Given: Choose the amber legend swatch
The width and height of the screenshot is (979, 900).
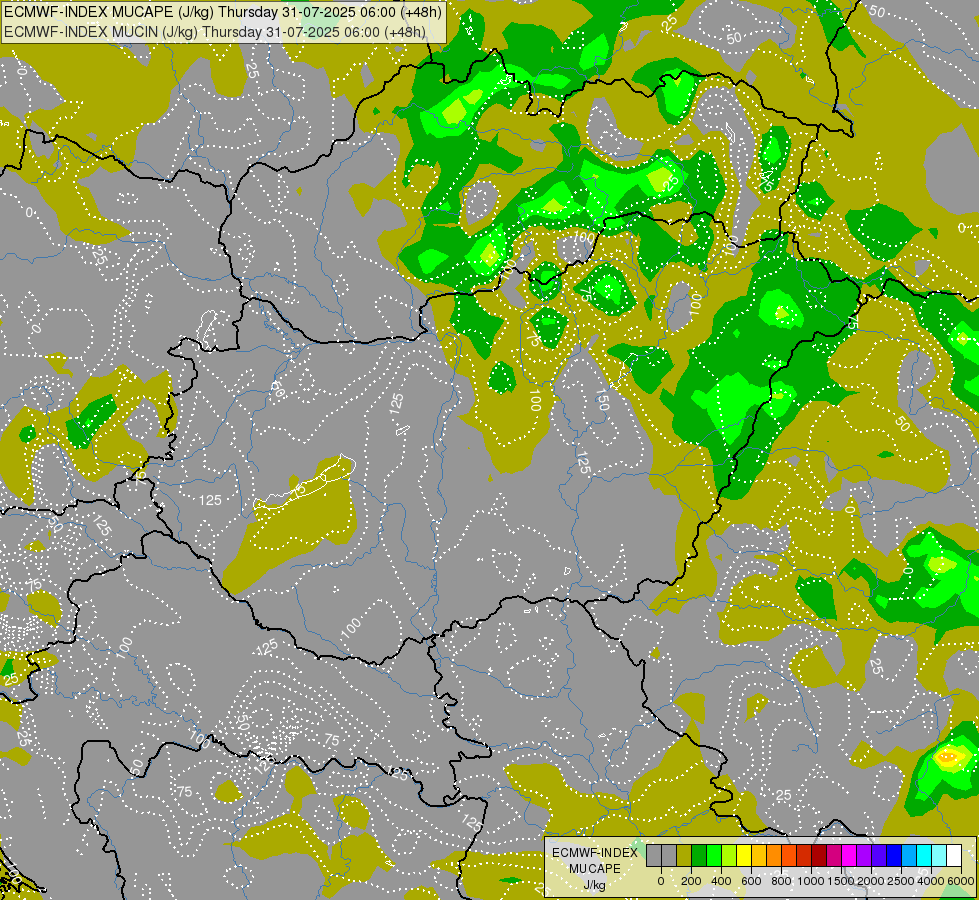Looking at the screenshot, I should pyautogui.click(x=759, y=855).
